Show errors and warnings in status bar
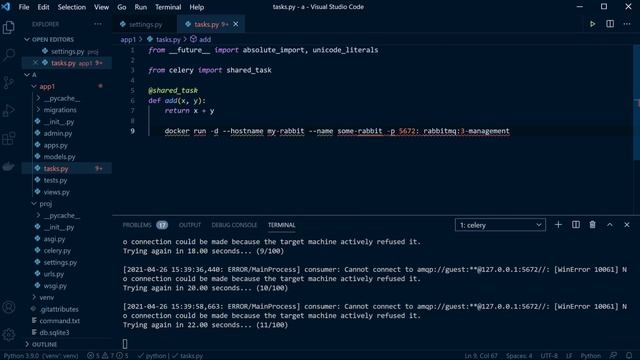The width and height of the screenshot is (640, 360). tap(108, 356)
